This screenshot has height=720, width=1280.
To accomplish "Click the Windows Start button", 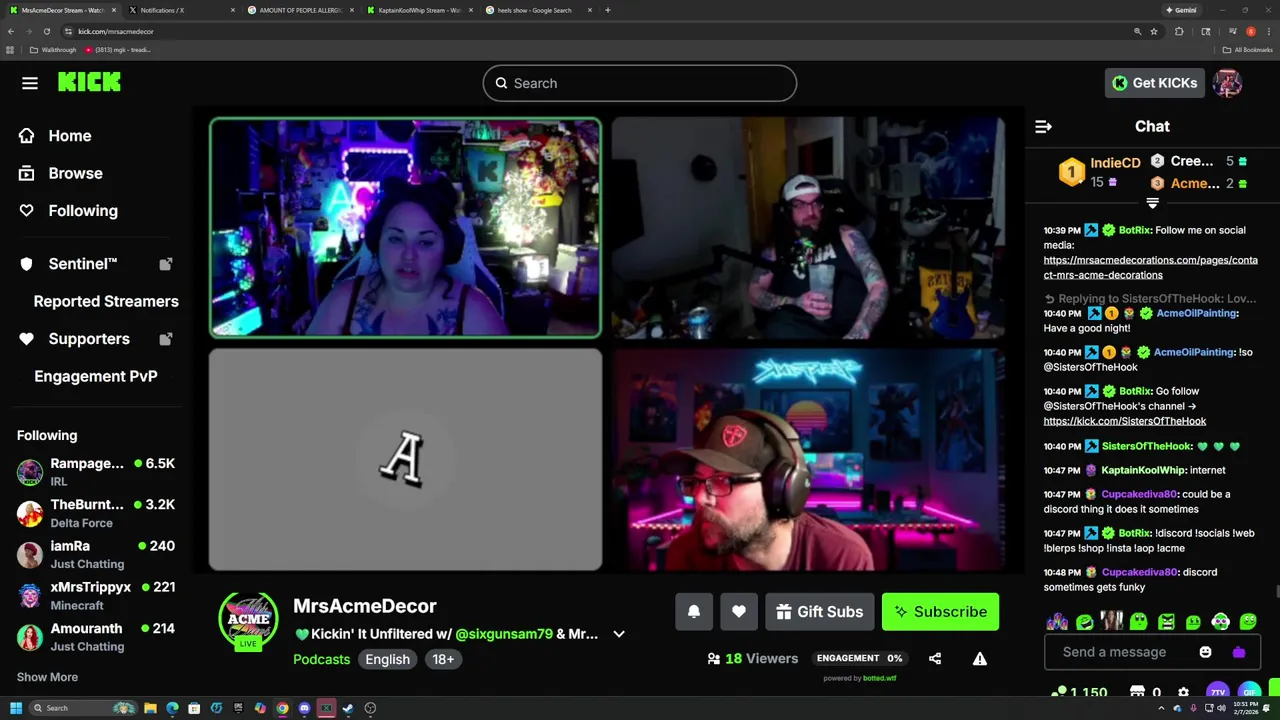I will (16, 708).
